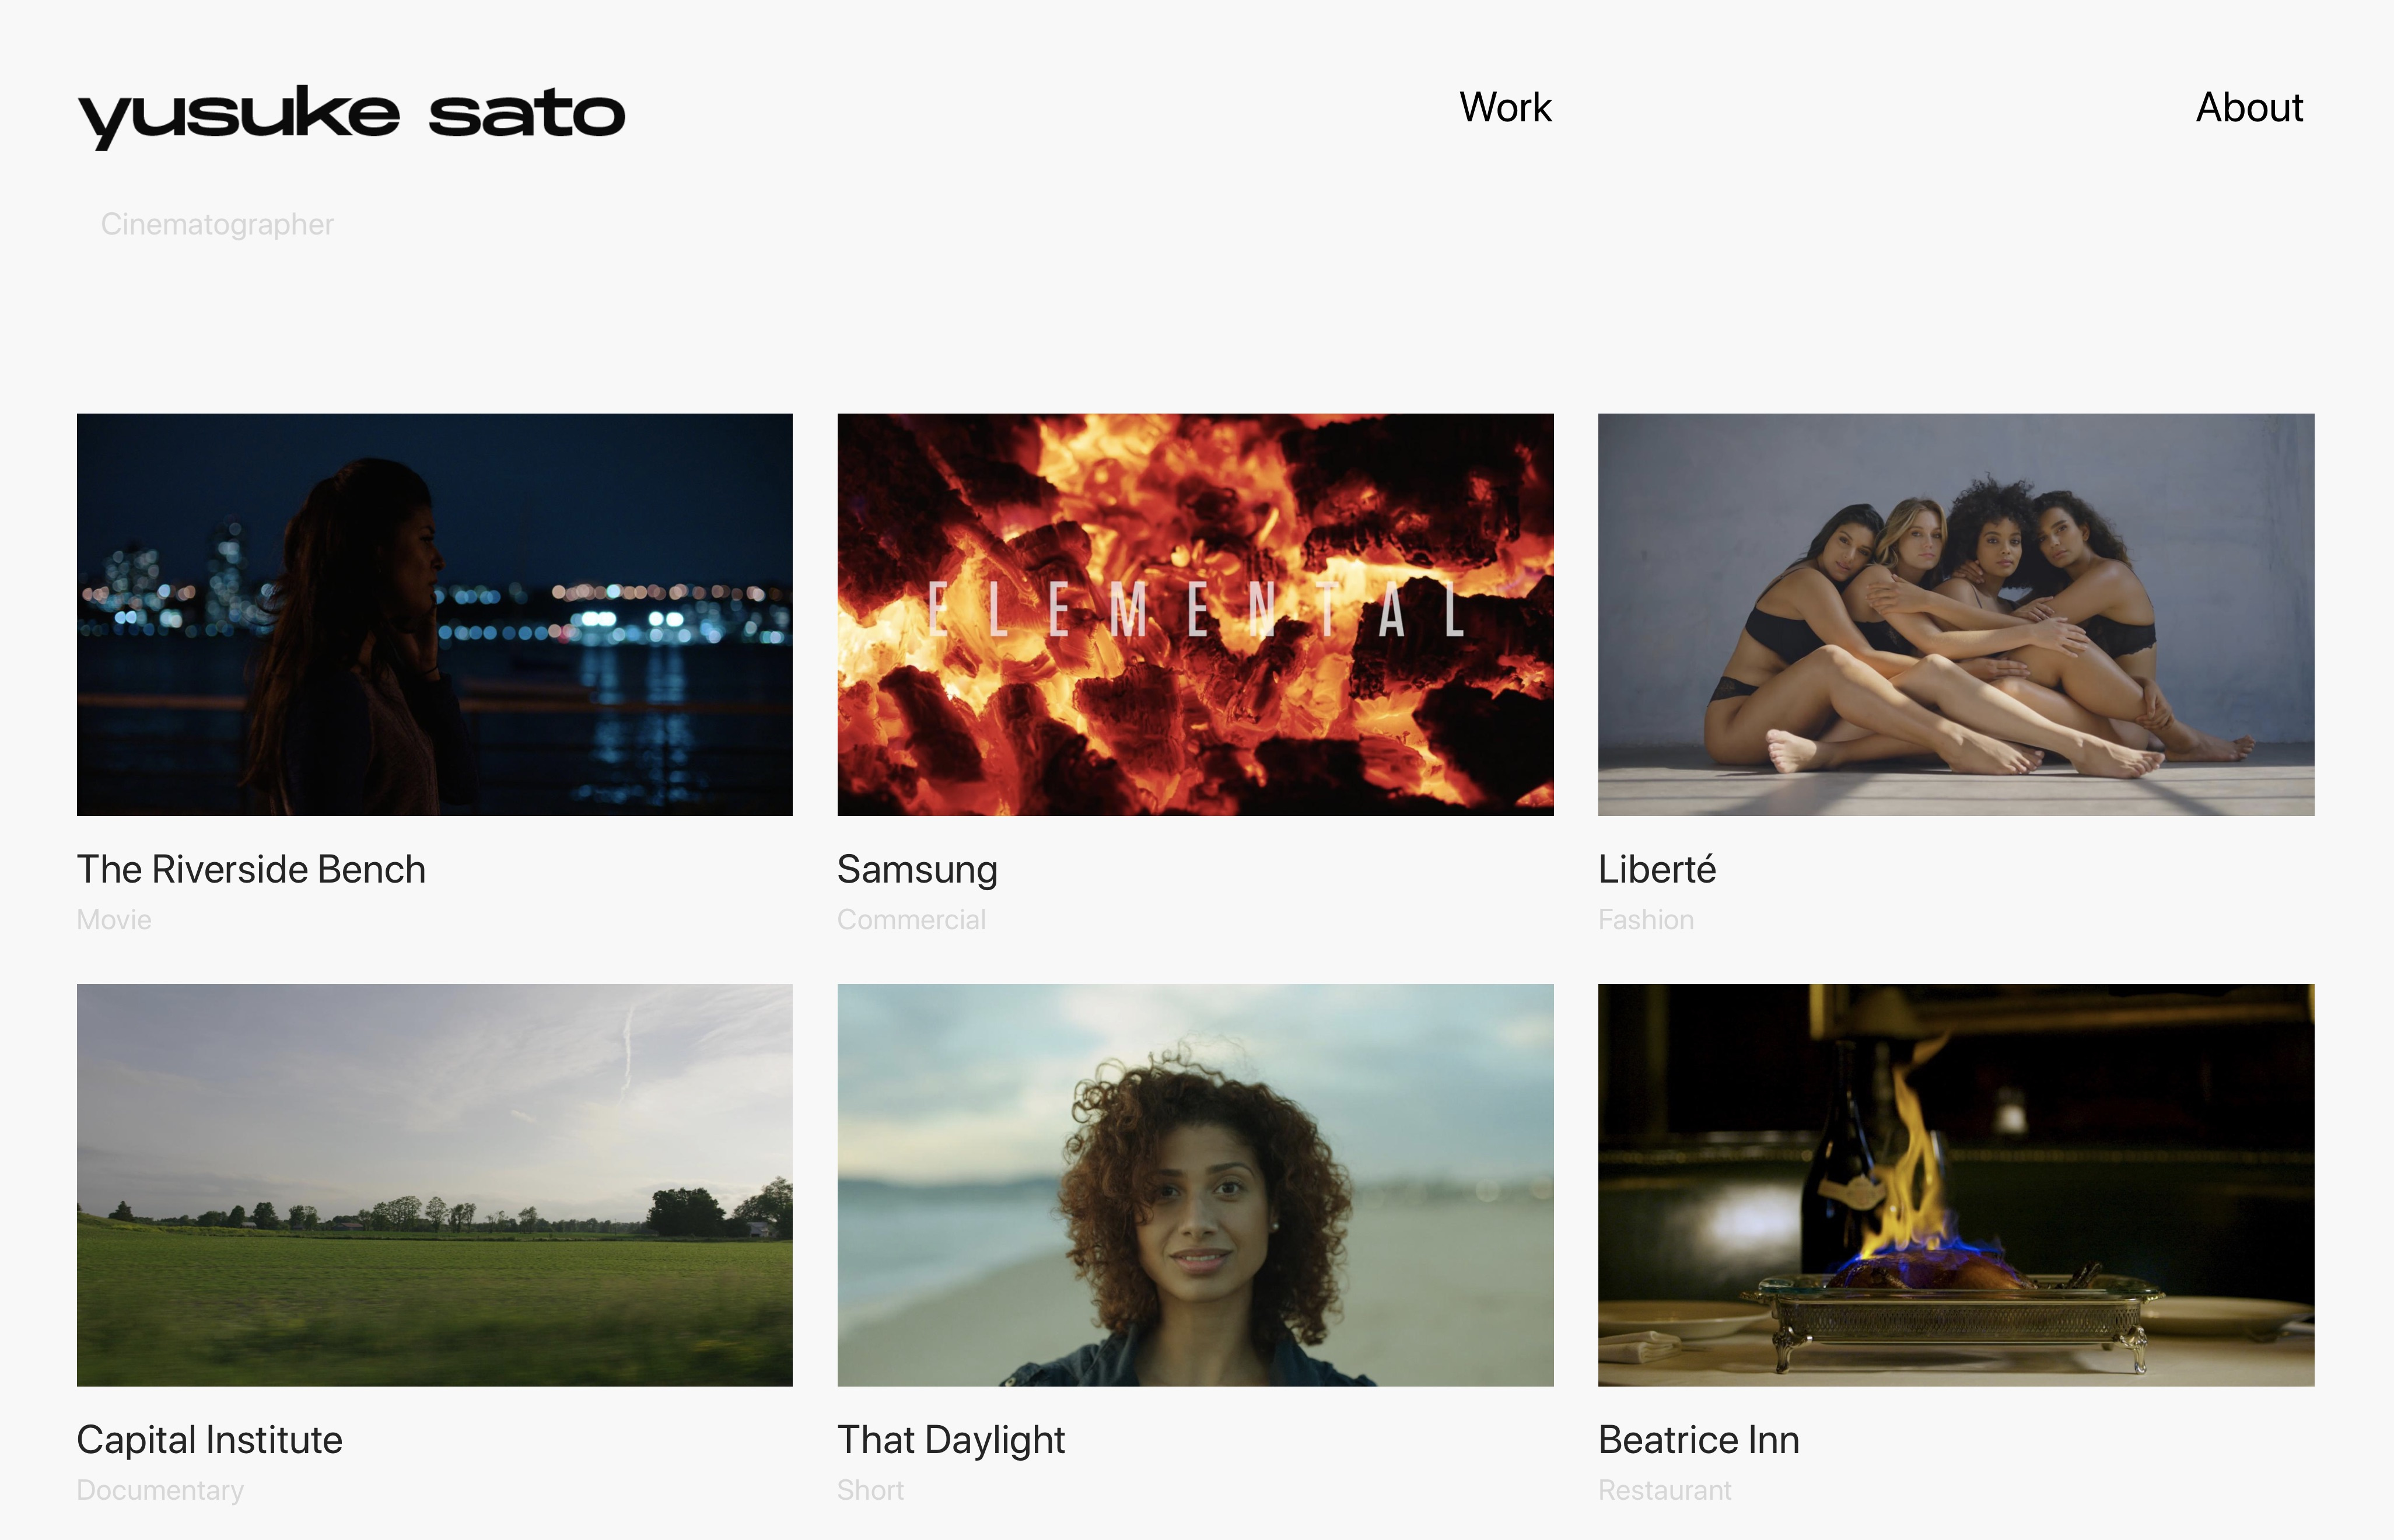Screen dimensions: 2394x1540
Task: Open the Beatrice Inn flaming dish thumbnail
Action: [x=1956, y=1185]
